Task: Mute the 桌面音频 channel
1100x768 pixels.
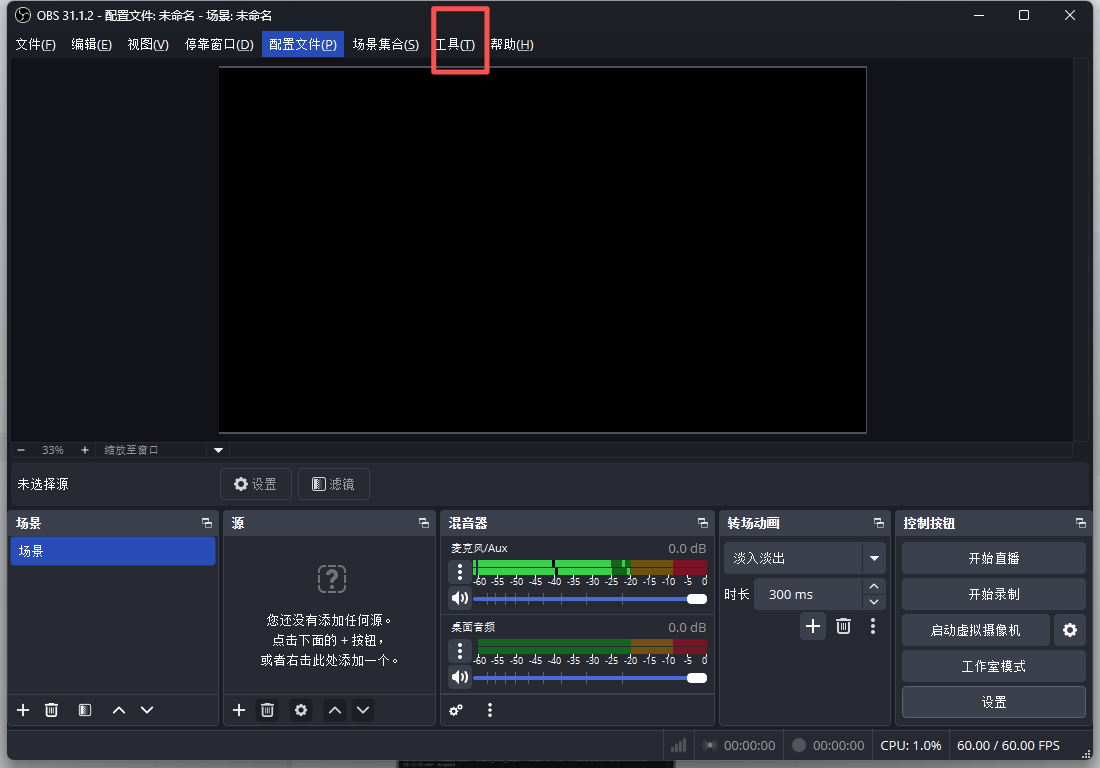Action: click(x=460, y=677)
